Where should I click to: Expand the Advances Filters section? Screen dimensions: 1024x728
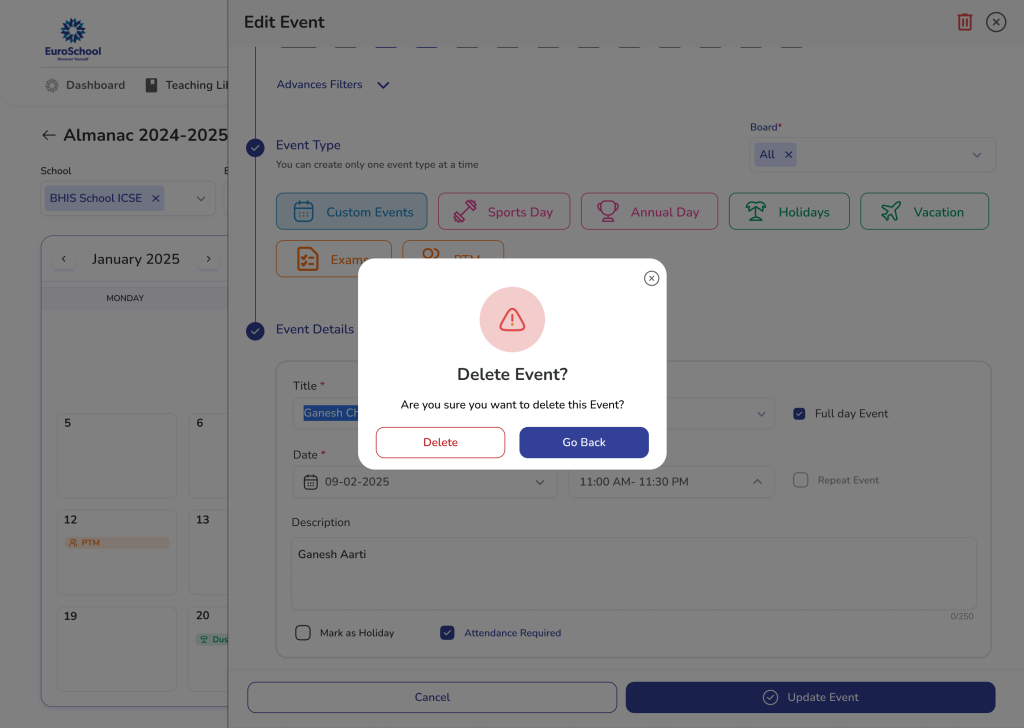pos(382,85)
